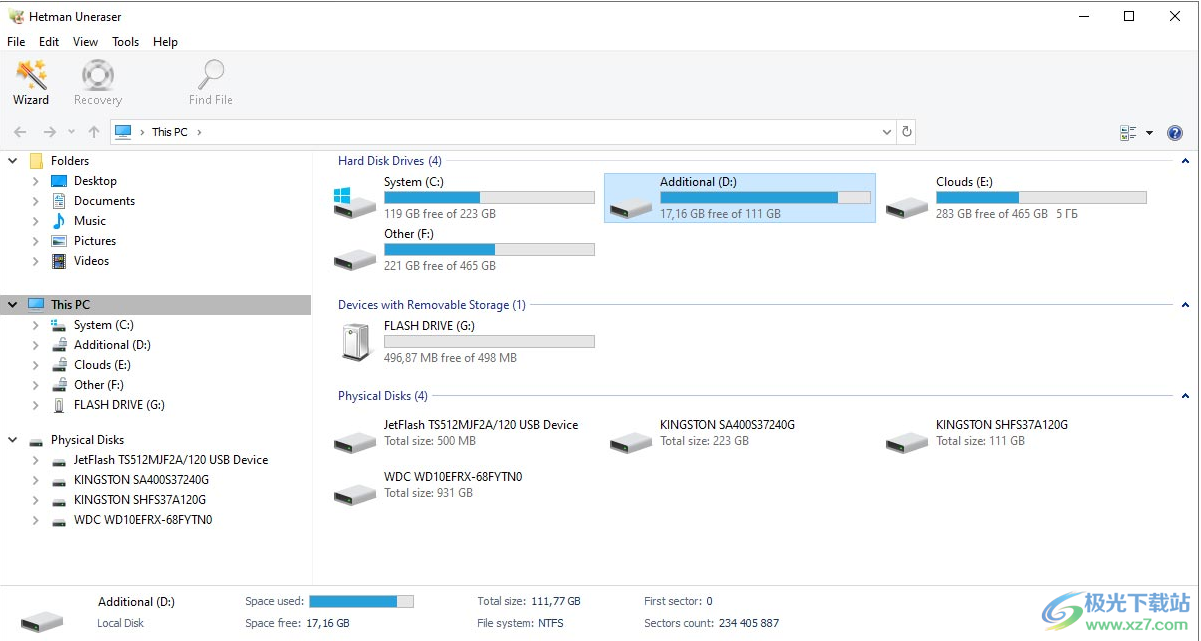Expand the Documents folder in tree
The height and width of the screenshot is (641, 1201).
tap(36, 201)
